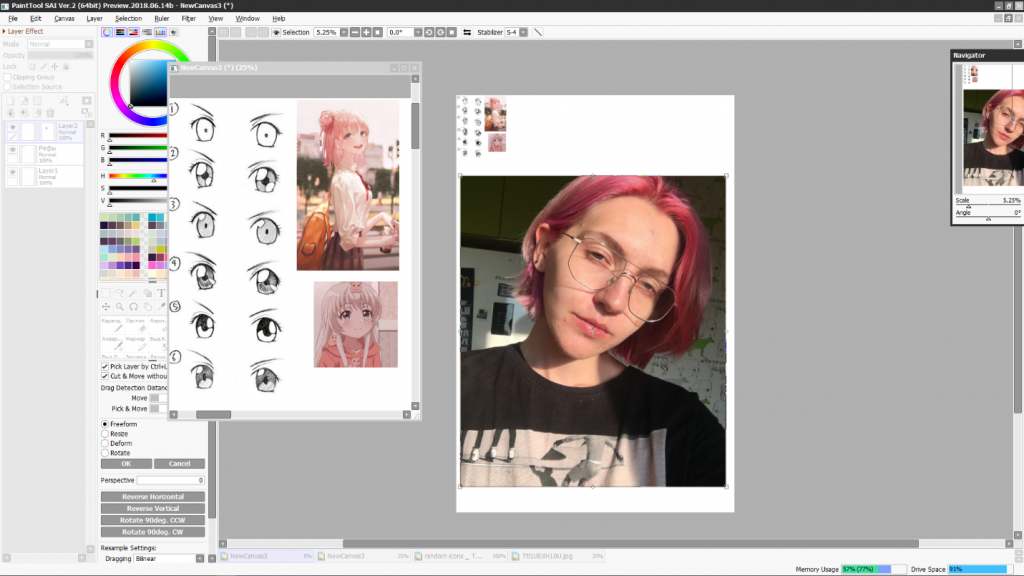Open the Filter menu
Image resolution: width=1024 pixels, height=576 pixels.
pos(189,18)
